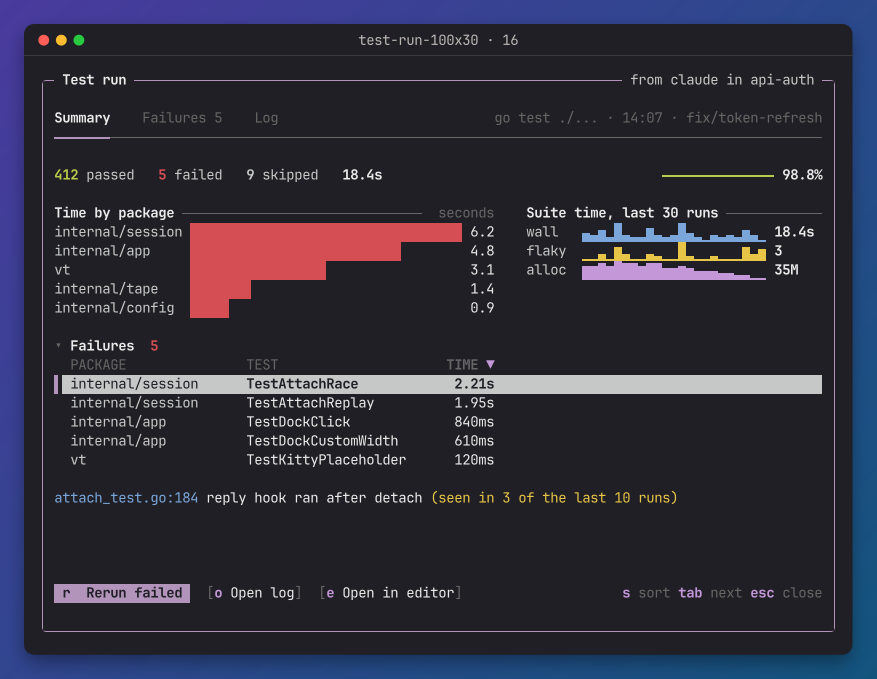Click the red window close button
877x679 pixels.
[44, 40]
